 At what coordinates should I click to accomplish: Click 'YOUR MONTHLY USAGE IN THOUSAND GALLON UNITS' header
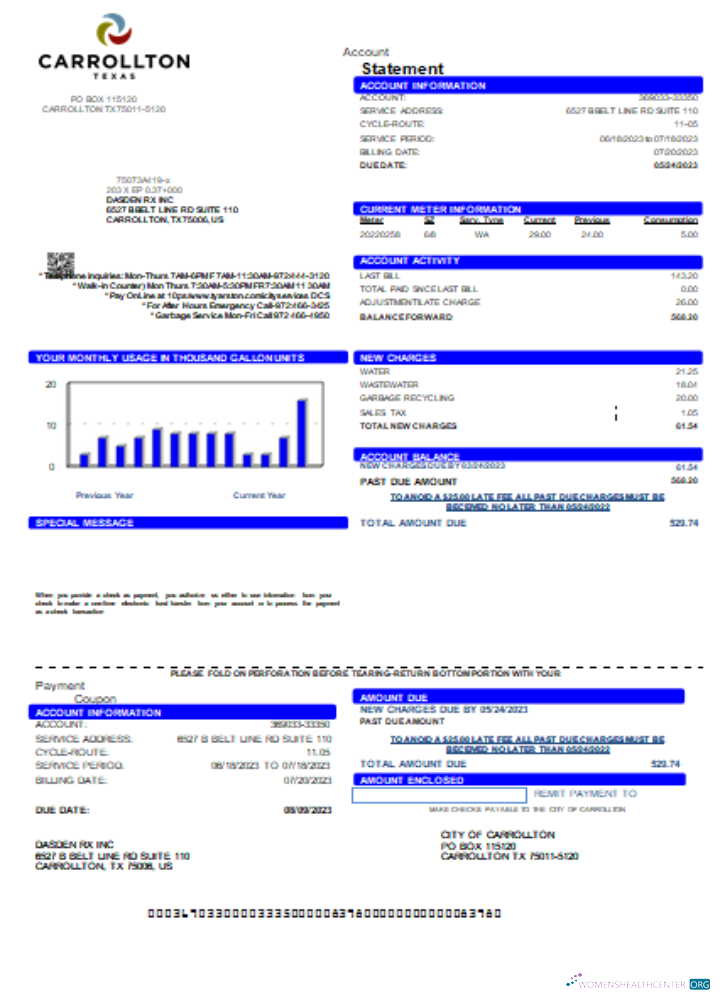[188, 358]
